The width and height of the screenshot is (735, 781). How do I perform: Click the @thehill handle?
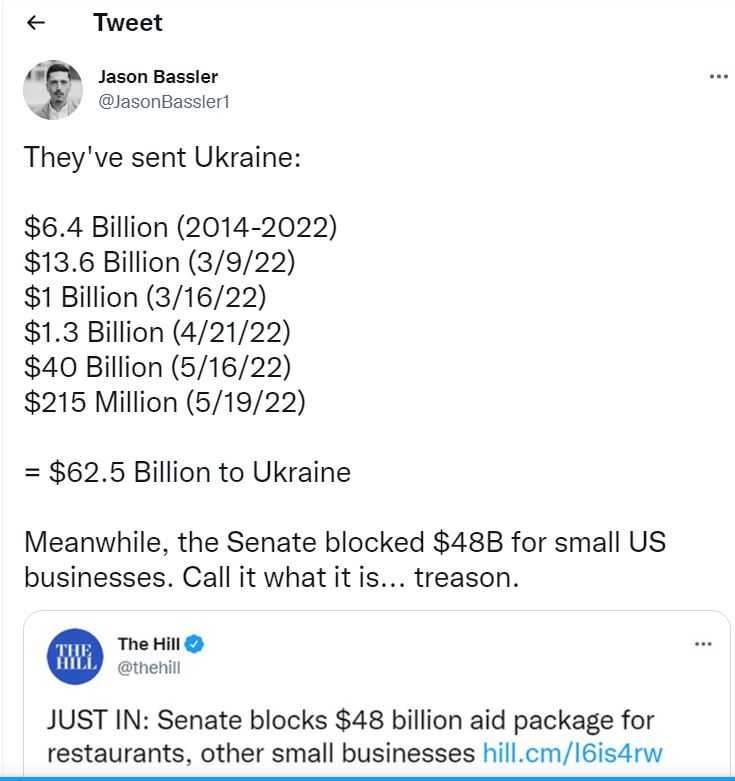point(149,667)
